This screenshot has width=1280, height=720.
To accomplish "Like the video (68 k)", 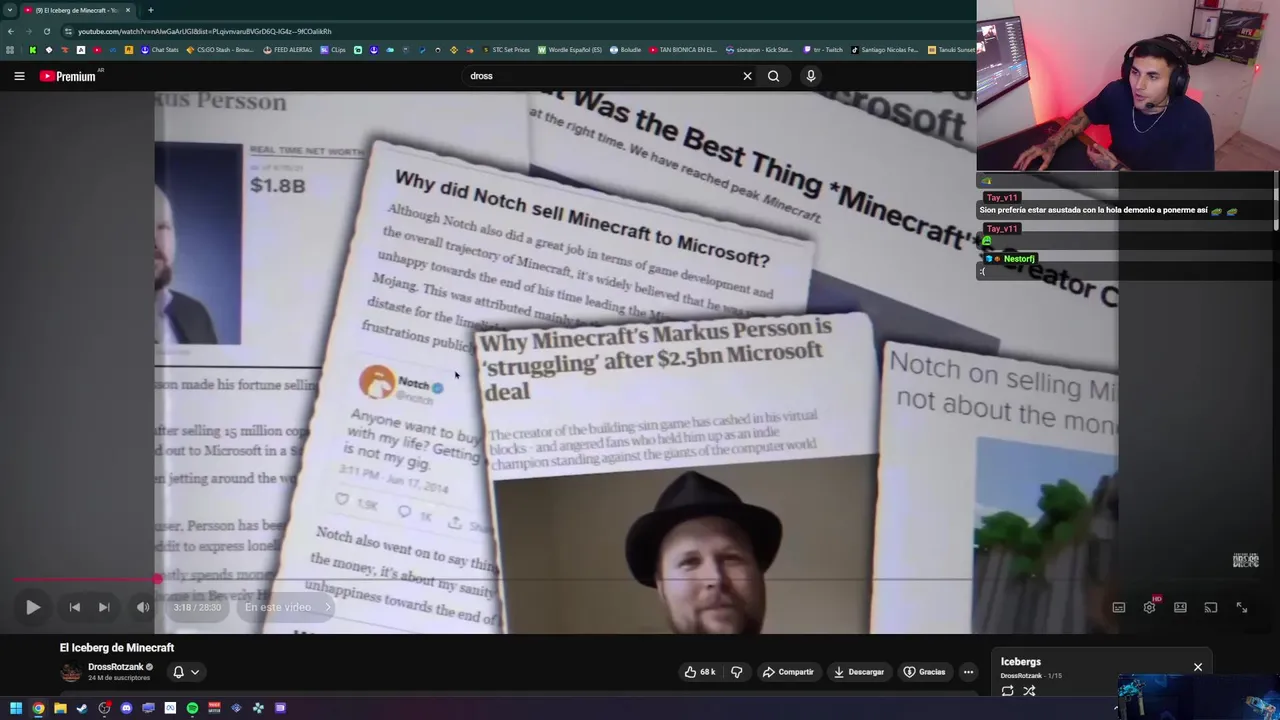I will 700,672.
